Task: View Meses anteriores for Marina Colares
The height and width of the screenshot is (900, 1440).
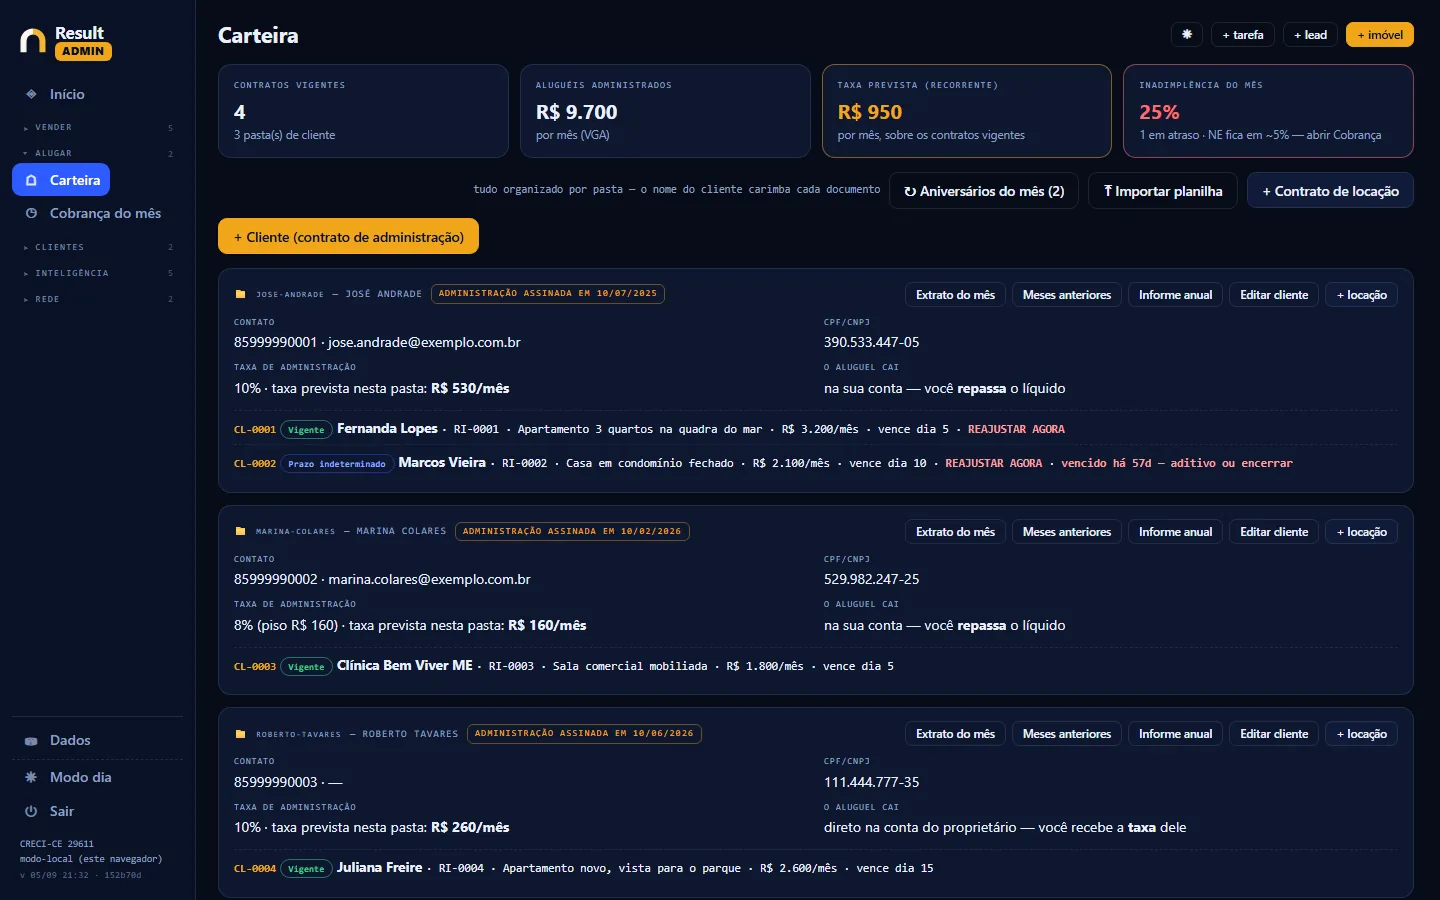Action: pos(1067,532)
